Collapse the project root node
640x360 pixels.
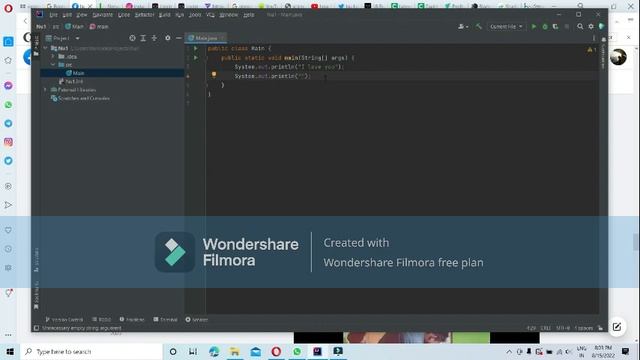pyautogui.click(x=46, y=48)
